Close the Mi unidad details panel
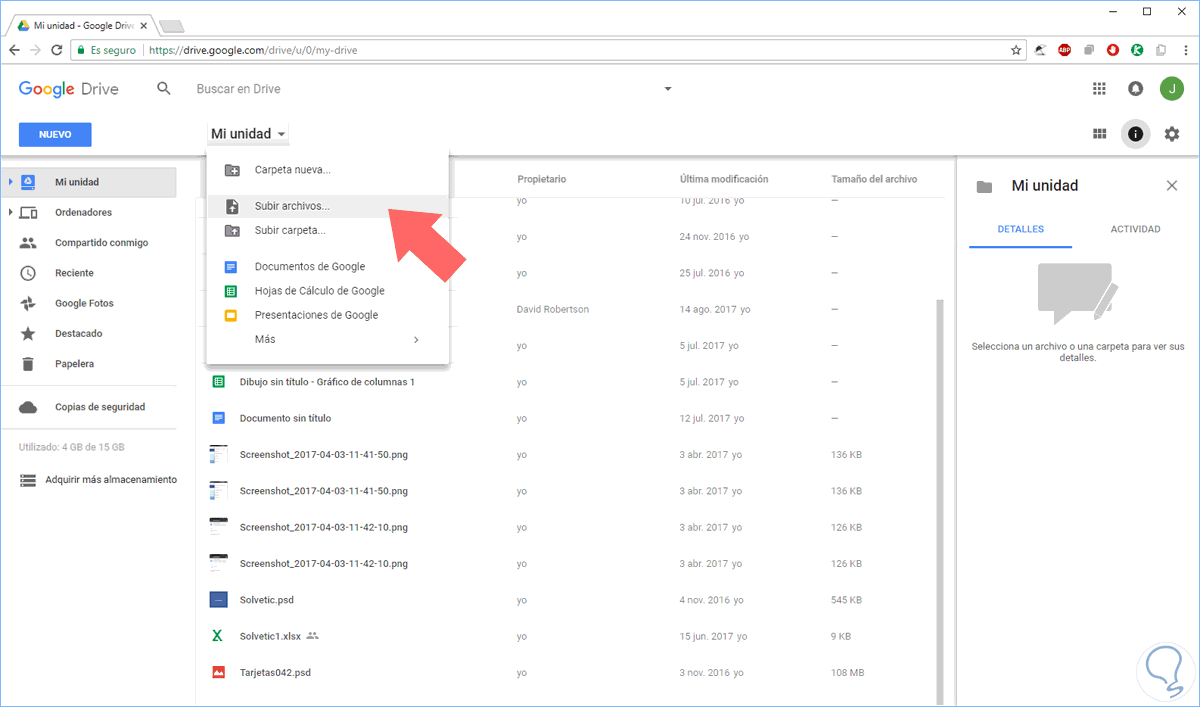The width and height of the screenshot is (1200, 707). (1172, 185)
